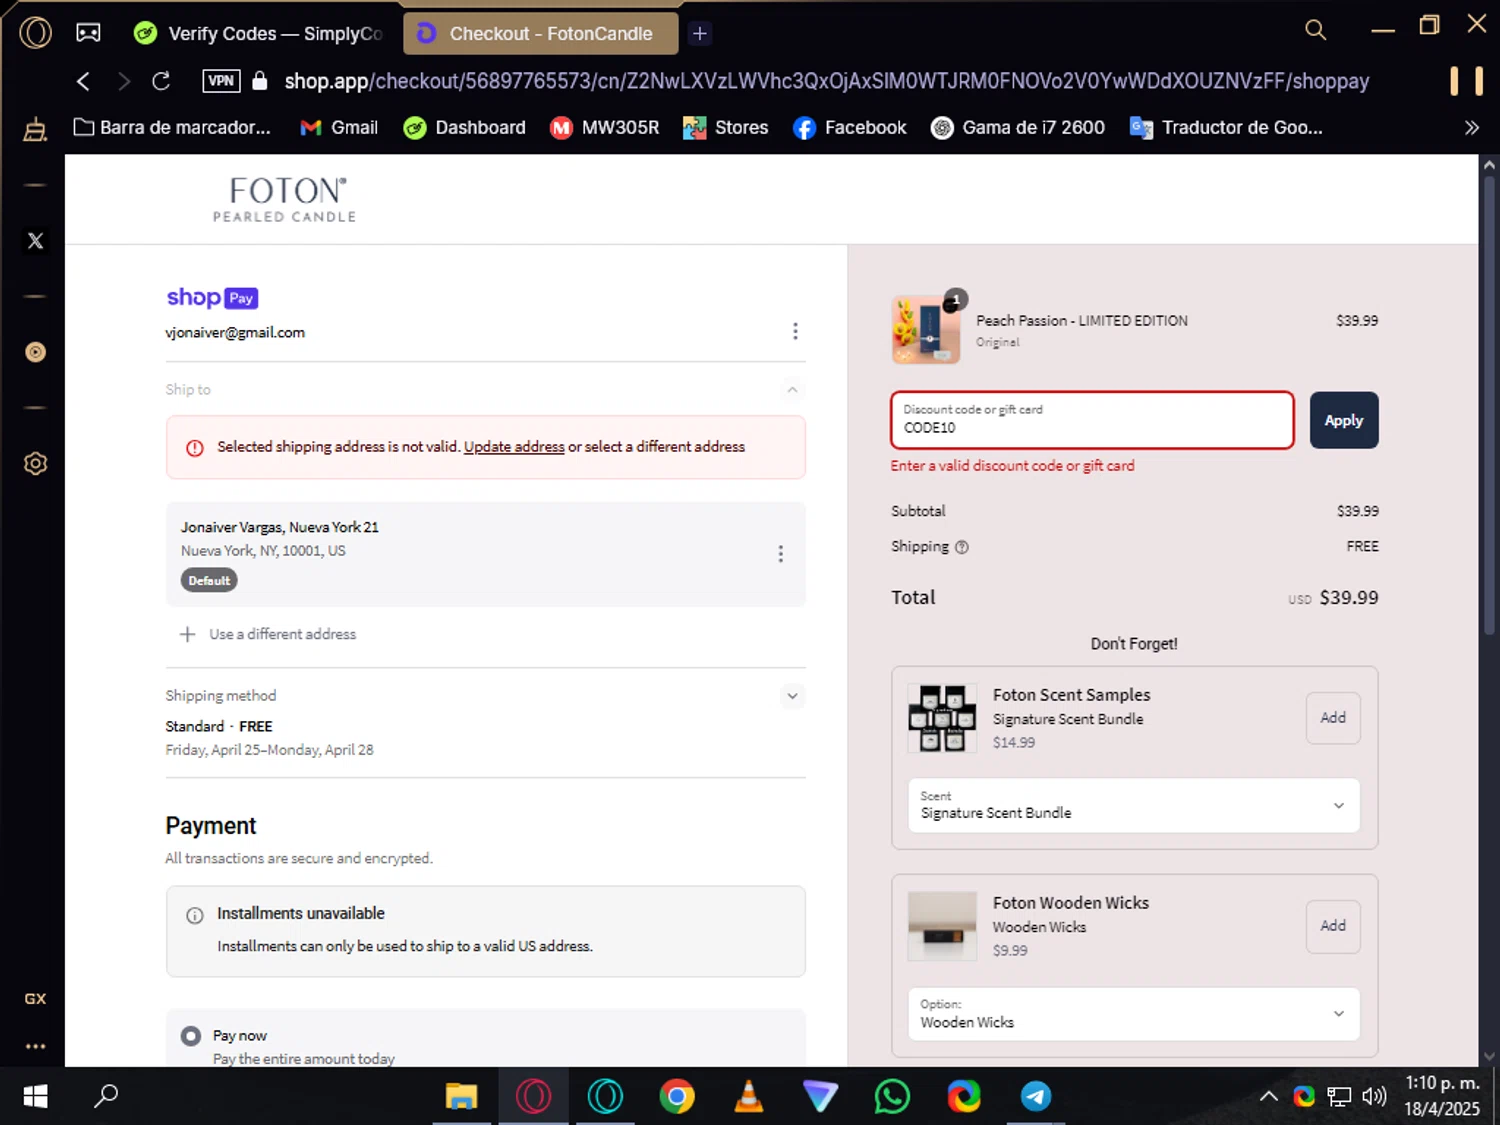Open the X (Twitter) sidebar icon
The image size is (1500, 1125).
click(35, 241)
